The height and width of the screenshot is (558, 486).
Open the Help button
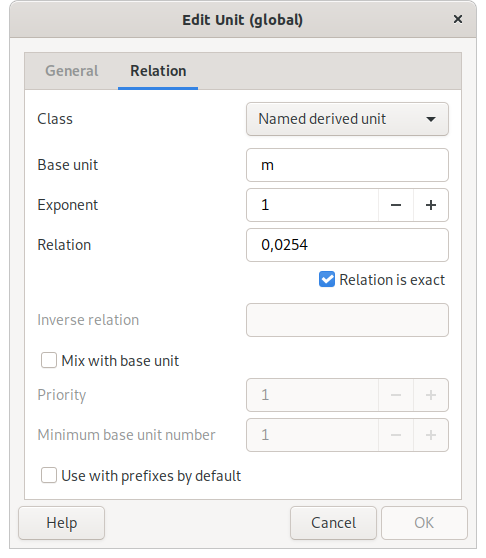click(62, 523)
